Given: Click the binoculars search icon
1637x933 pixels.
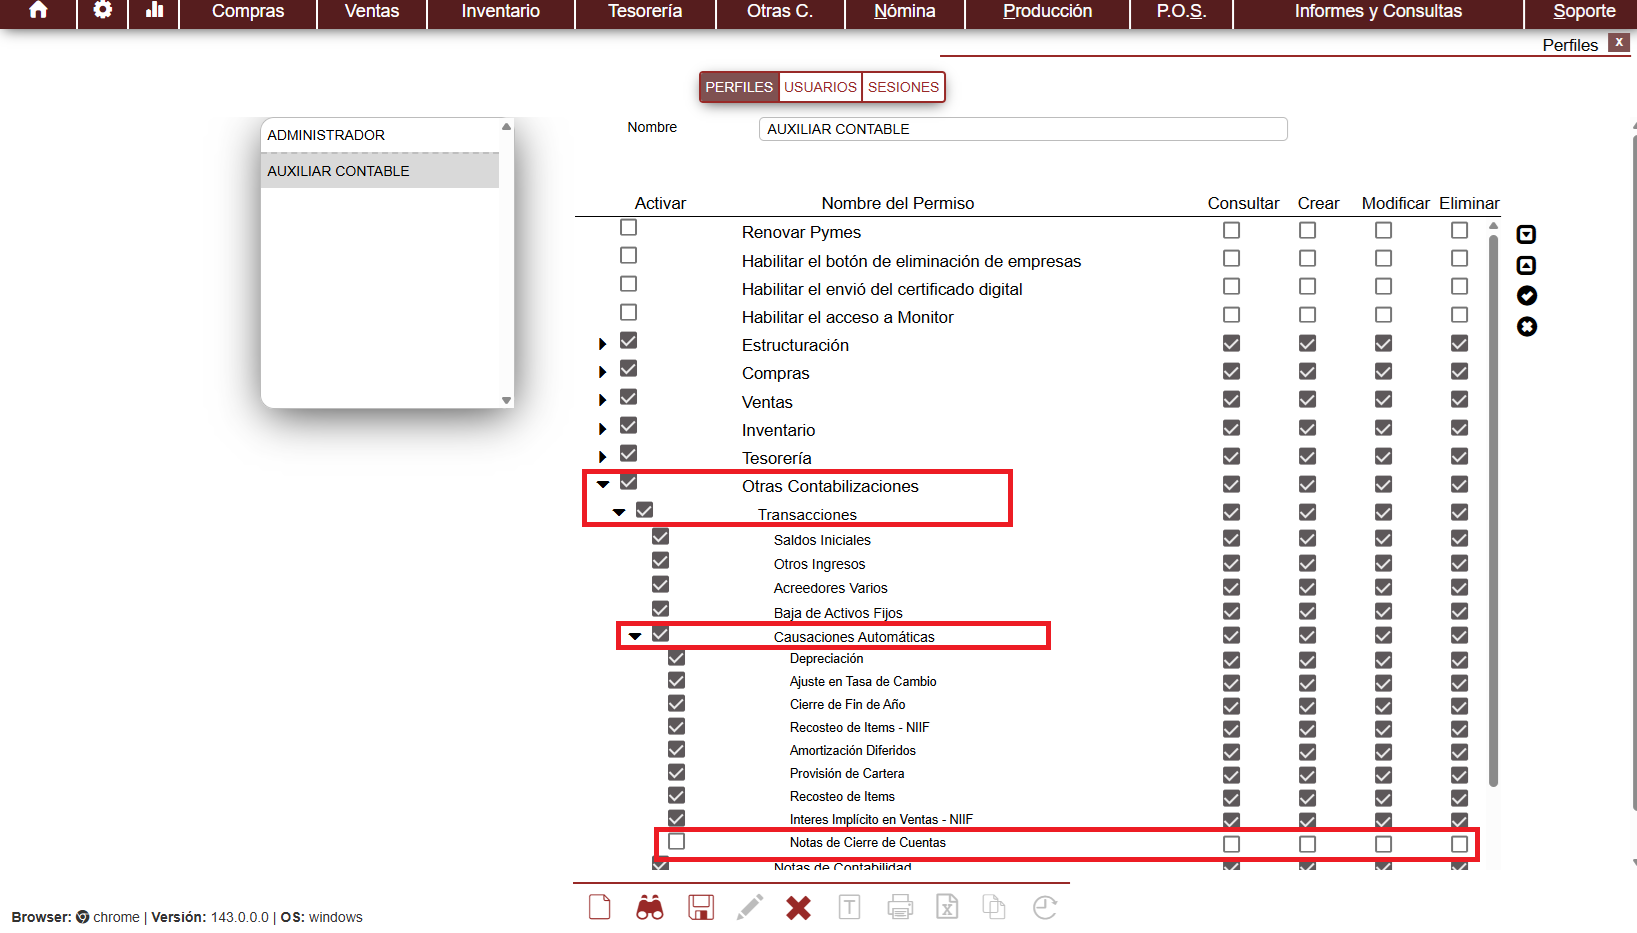Looking at the screenshot, I should (x=650, y=908).
